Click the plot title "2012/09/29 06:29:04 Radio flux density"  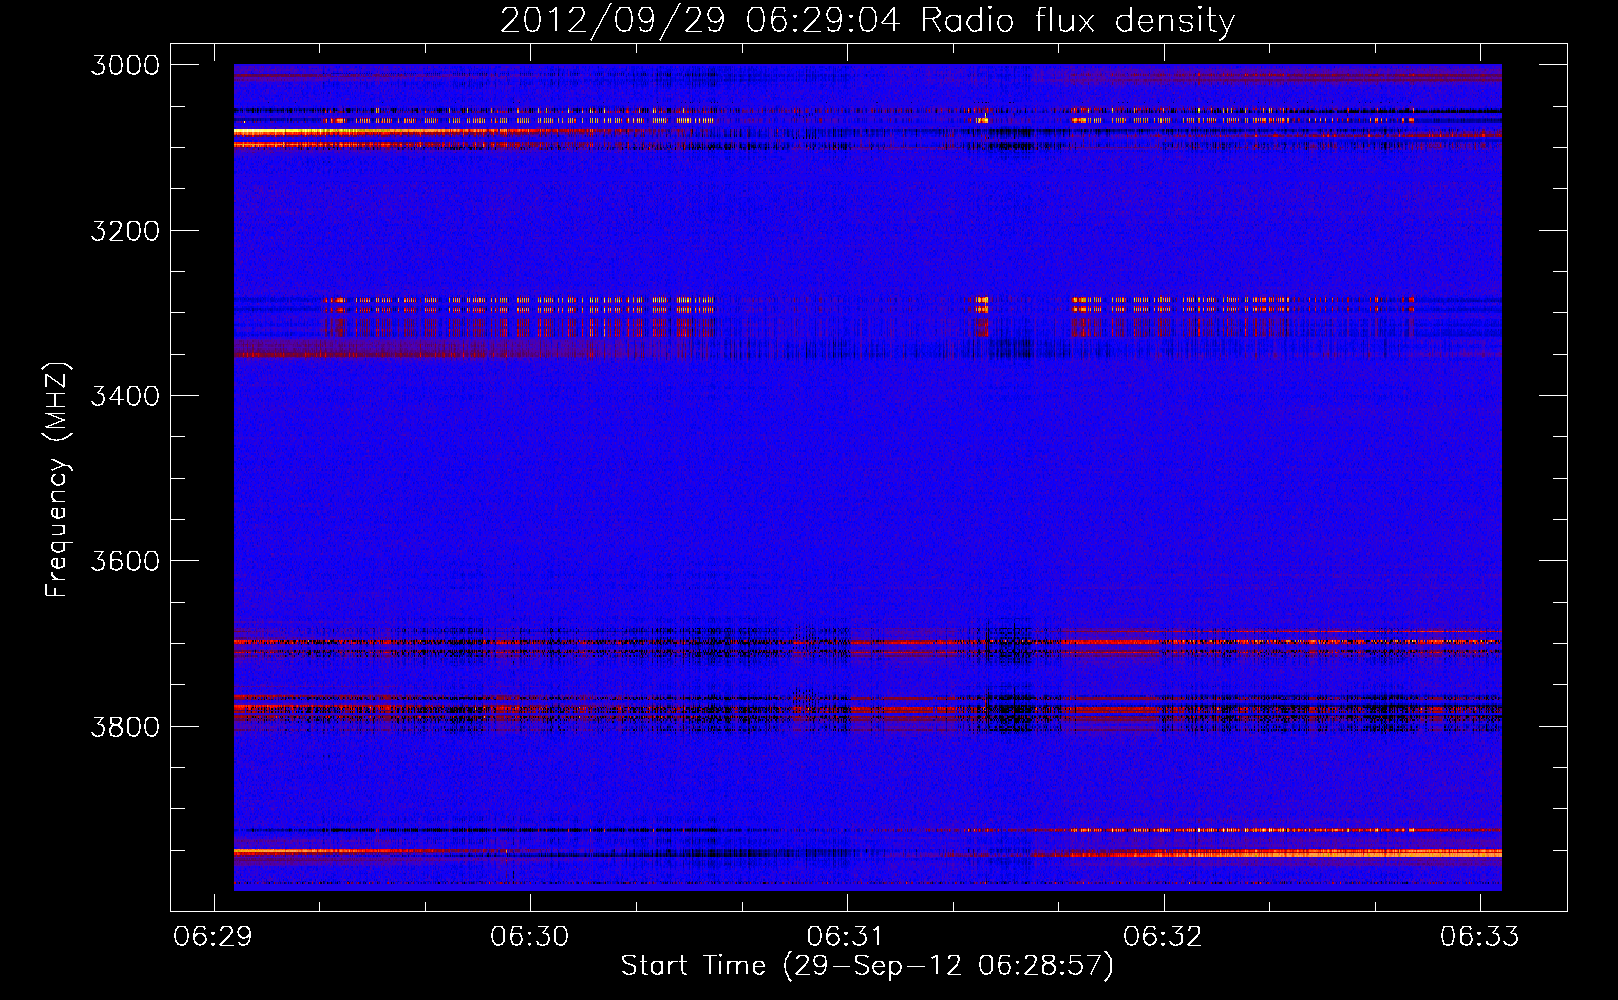(x=867, y=21)
